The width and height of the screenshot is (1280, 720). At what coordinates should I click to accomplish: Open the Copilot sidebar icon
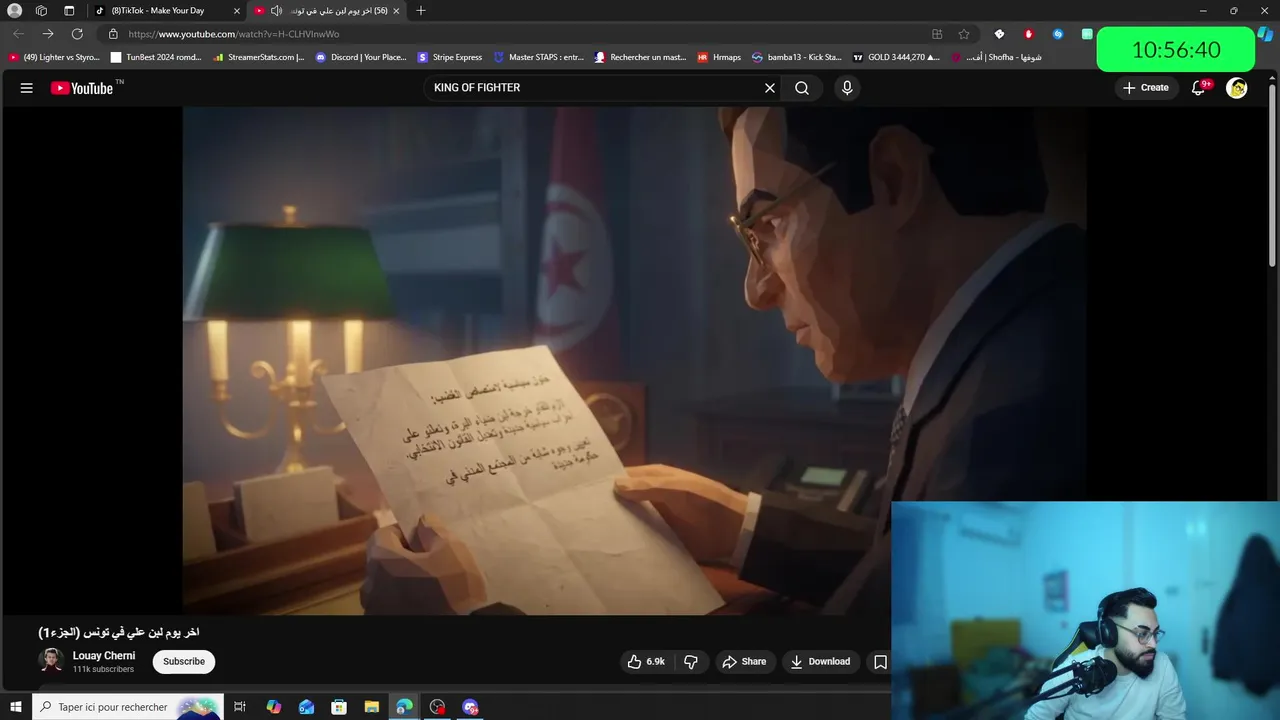tap(1266, 34)
